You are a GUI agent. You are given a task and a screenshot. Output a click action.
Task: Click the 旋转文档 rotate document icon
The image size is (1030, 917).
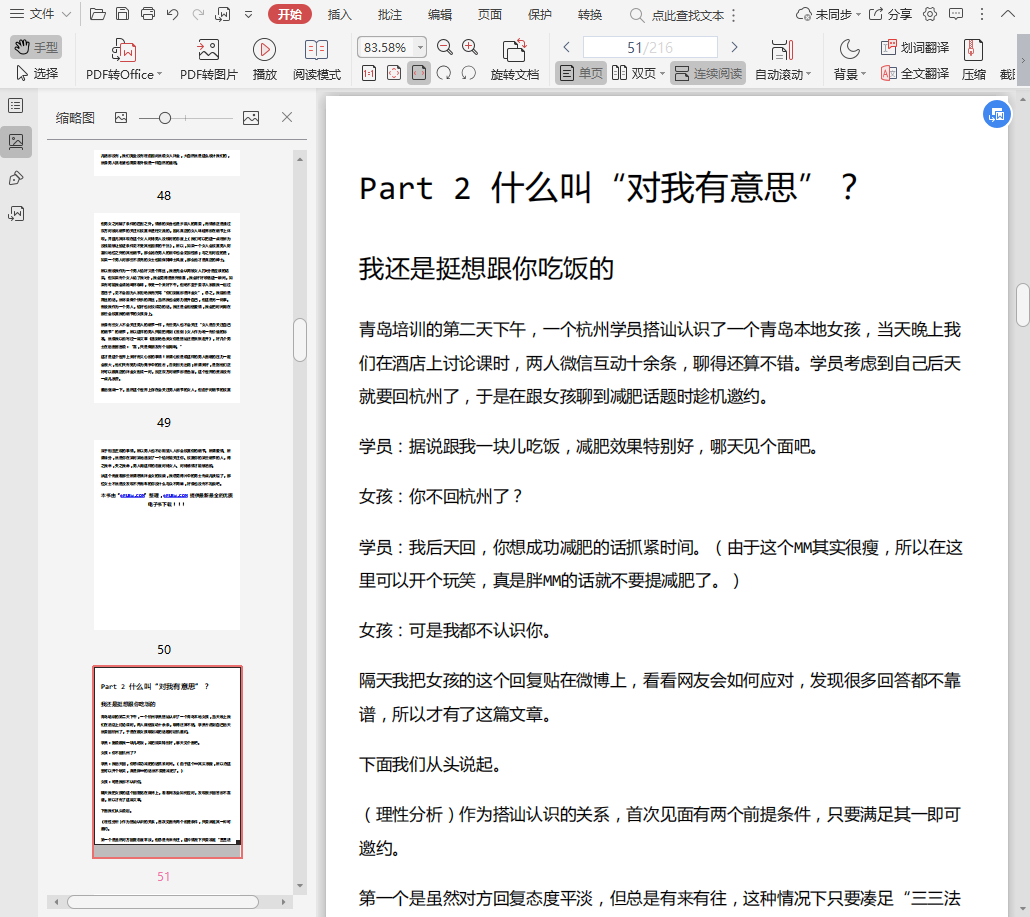pyautogui.click(x=514, y=51)
